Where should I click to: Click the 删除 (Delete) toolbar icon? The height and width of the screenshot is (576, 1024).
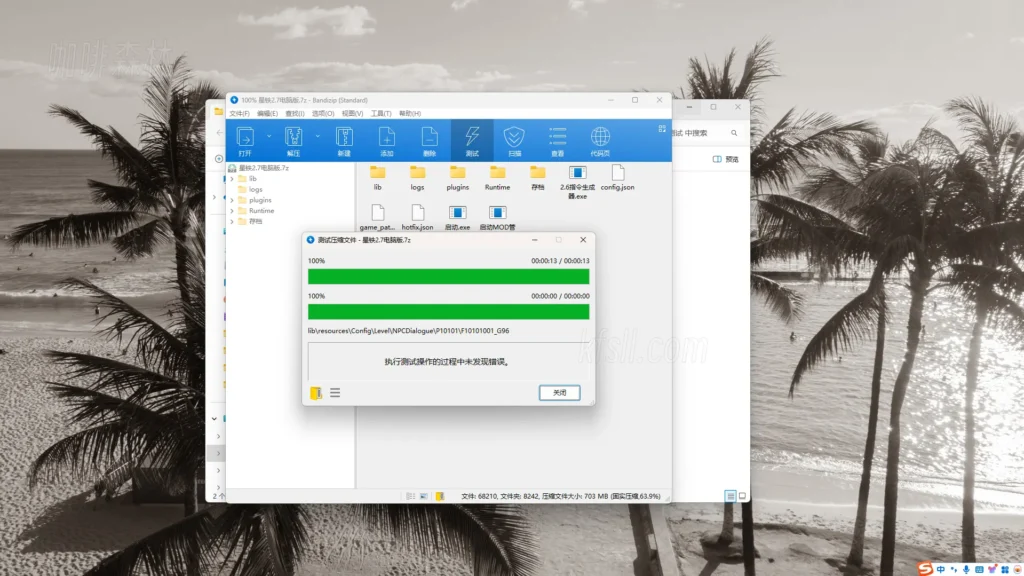[429, 139]
